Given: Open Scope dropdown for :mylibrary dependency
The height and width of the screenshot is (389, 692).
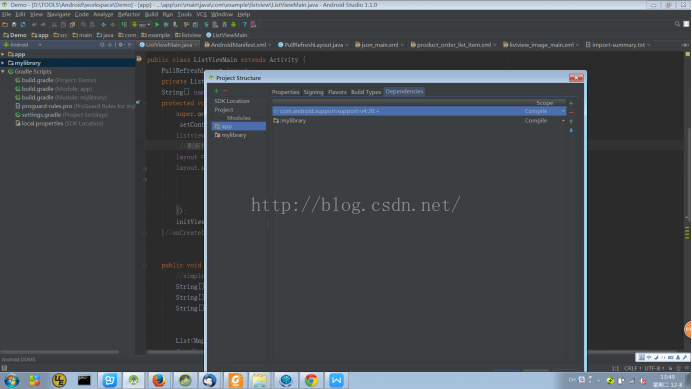Looking at the screenshot, I should point(563,121).
